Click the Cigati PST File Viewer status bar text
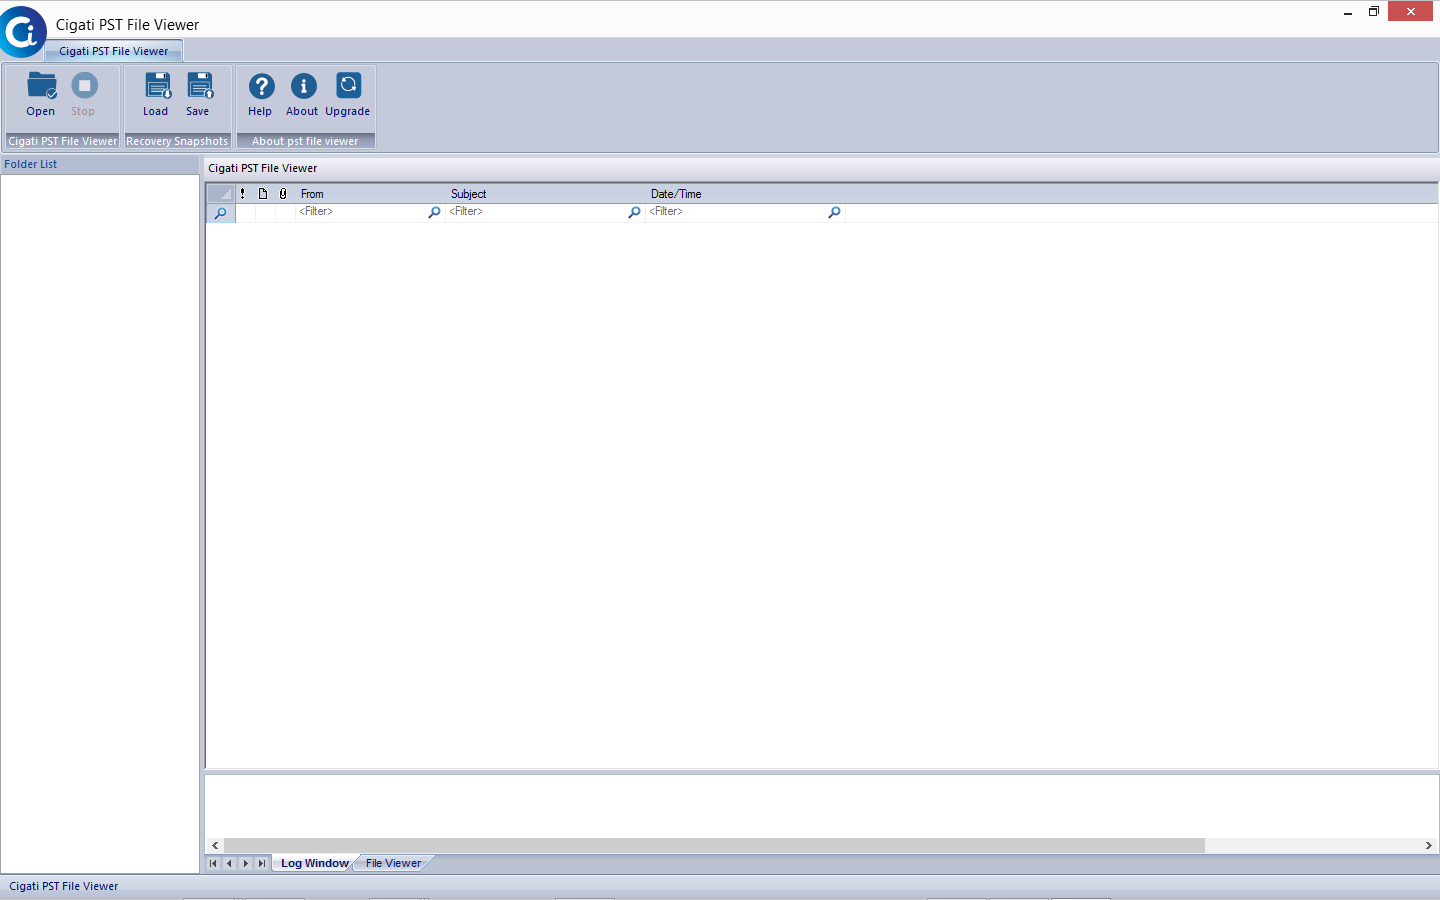Screen dimensions: 1440x900 (64, 886)
